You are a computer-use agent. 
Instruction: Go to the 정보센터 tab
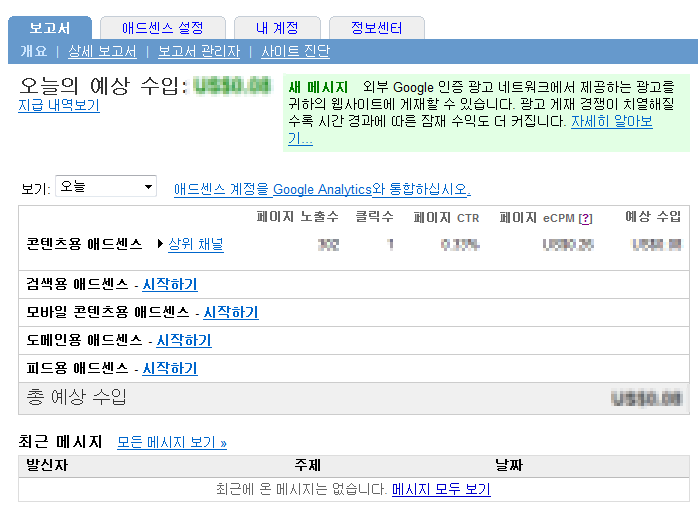coord(377,28)
